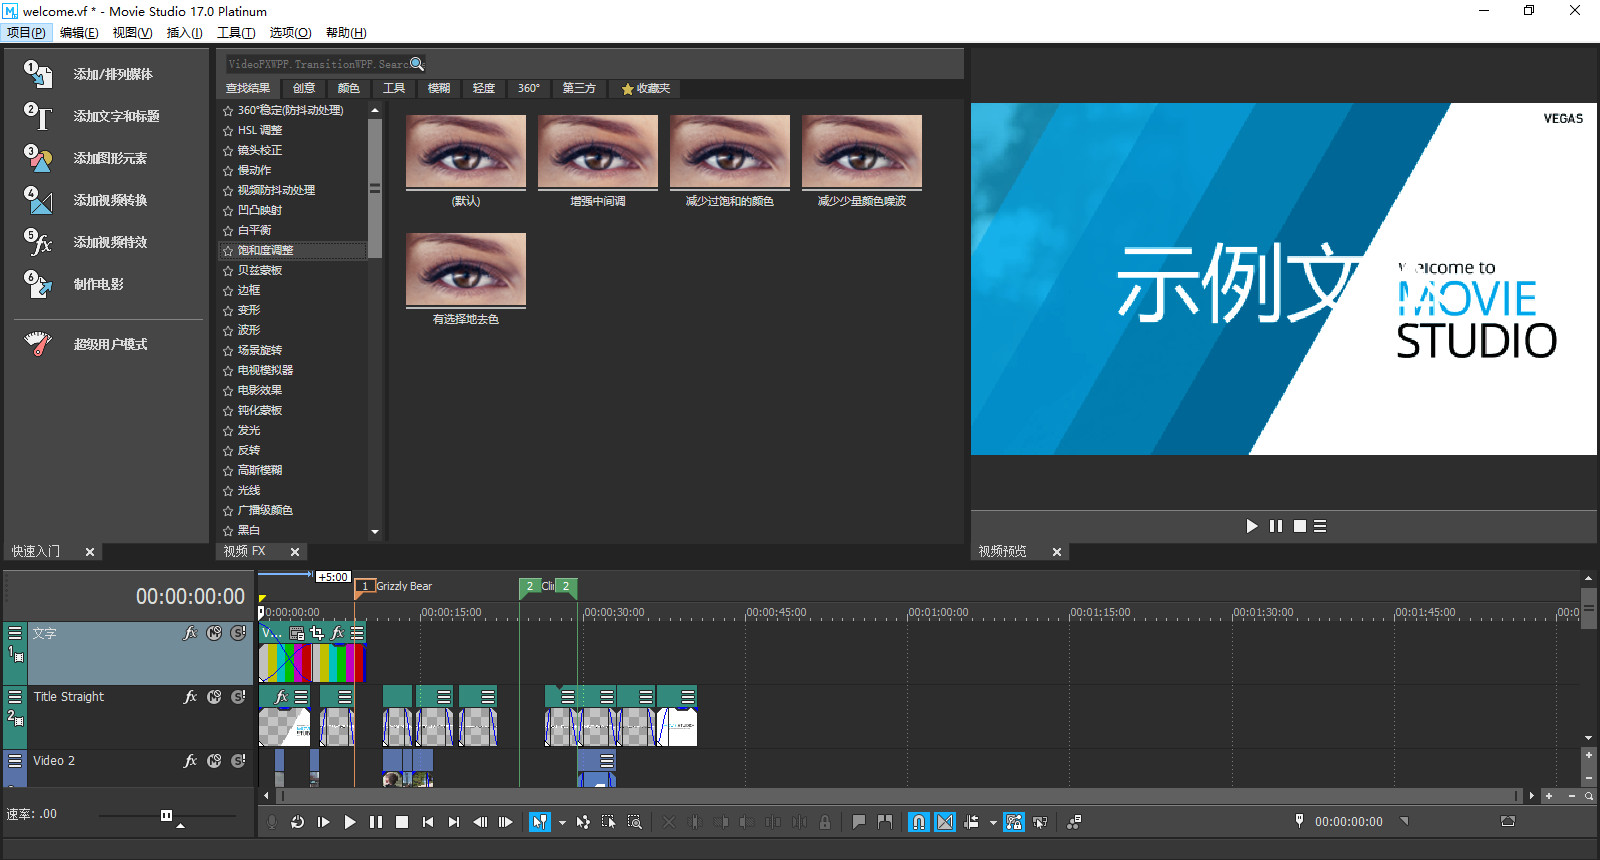Toggle snapping magnet in the toolbar
1600x860 pixels.
(919, 822)
